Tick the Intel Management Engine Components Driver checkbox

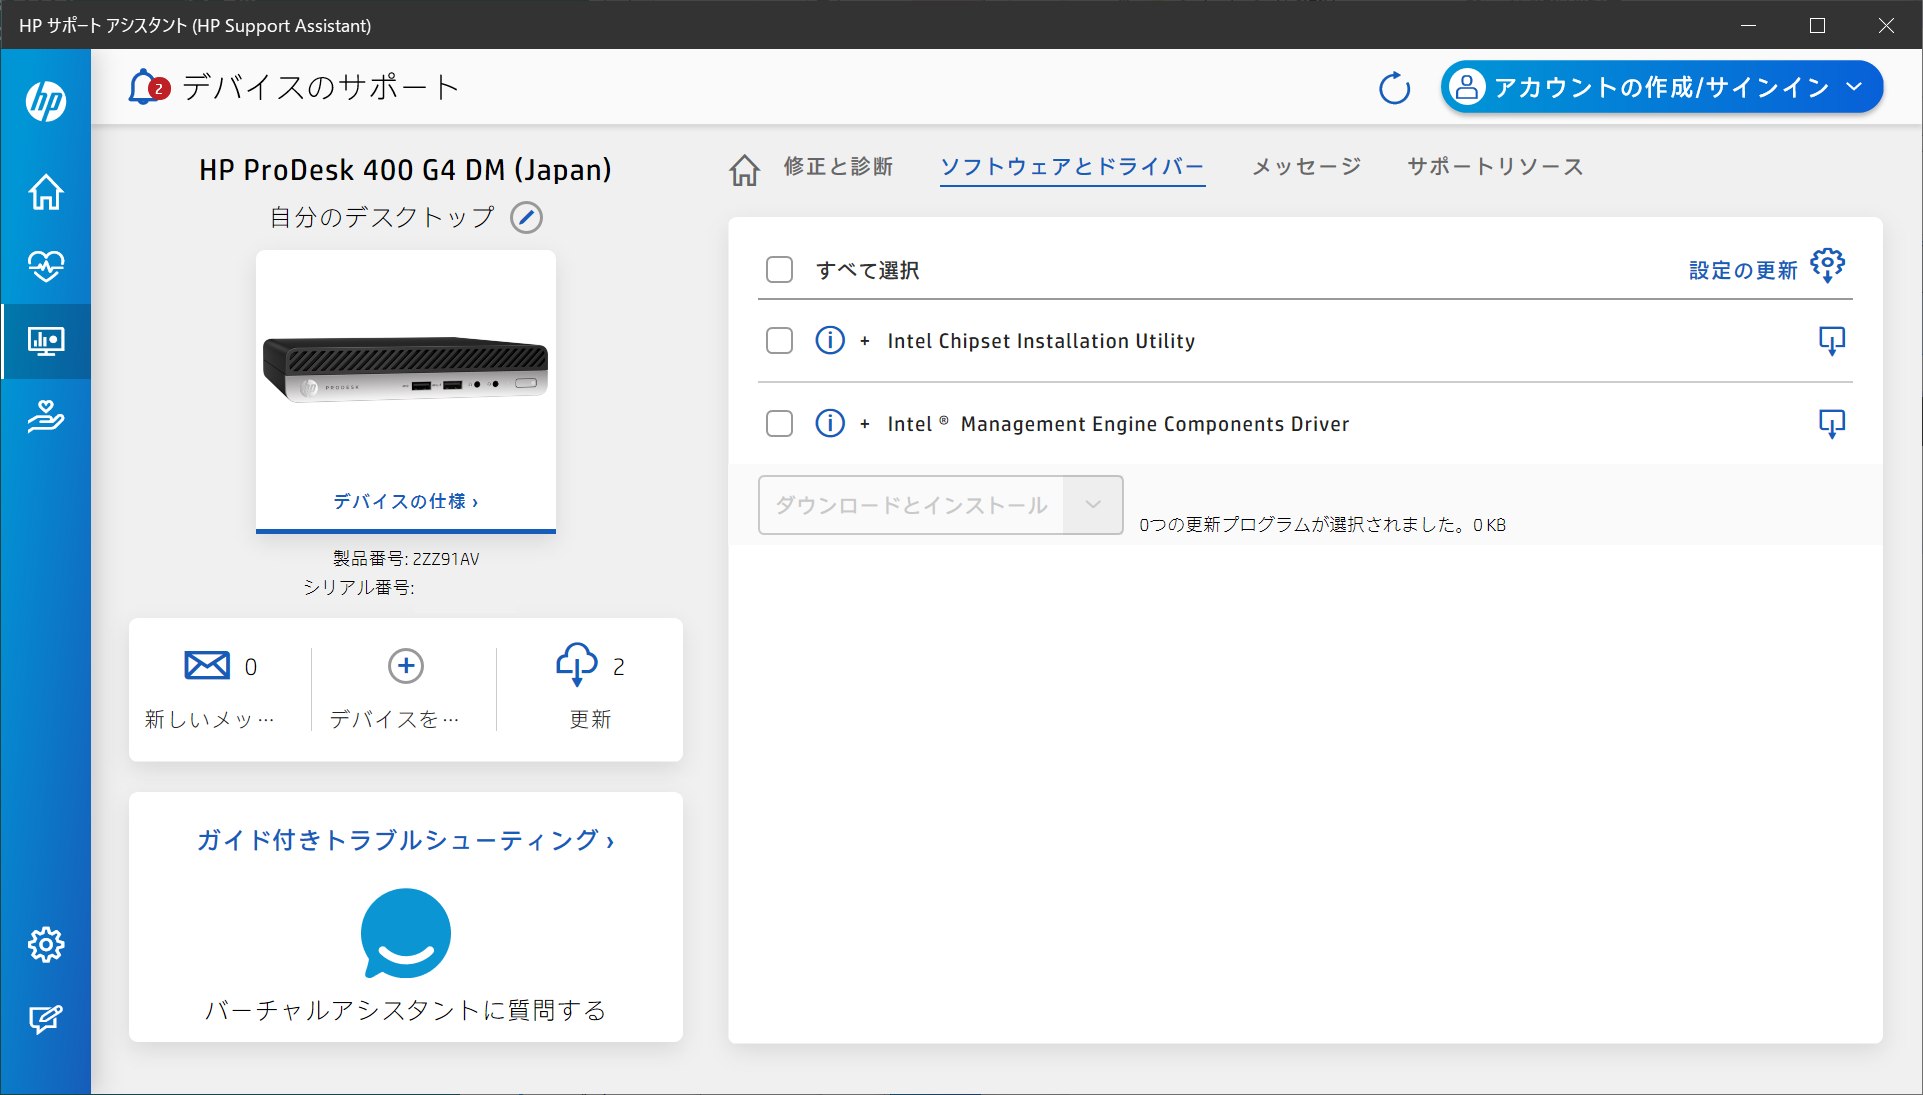[x=779, y=424]
